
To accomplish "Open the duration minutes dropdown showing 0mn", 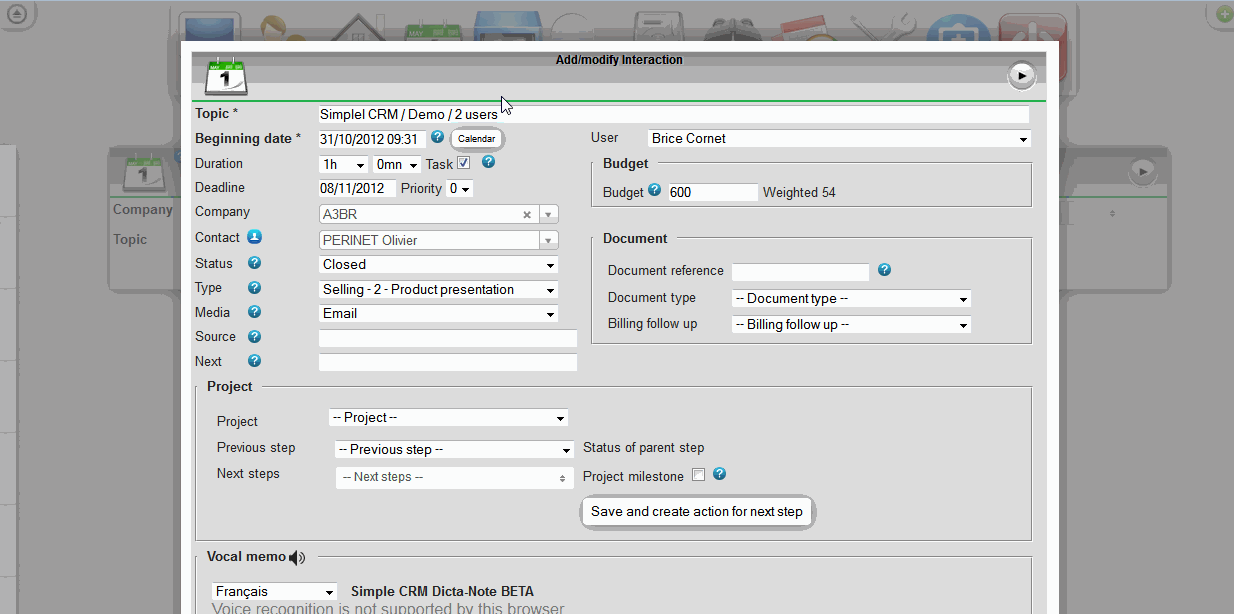I will tap(397, 164).
